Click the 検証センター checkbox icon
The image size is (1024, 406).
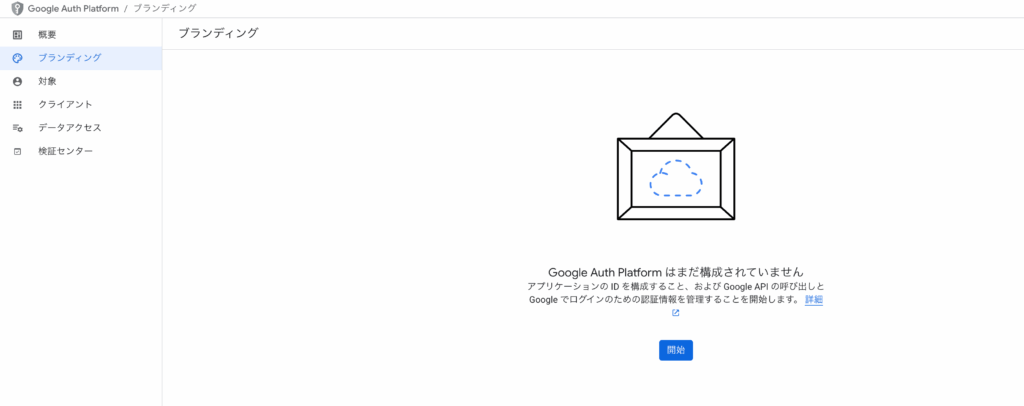click(x=18, y=151)
